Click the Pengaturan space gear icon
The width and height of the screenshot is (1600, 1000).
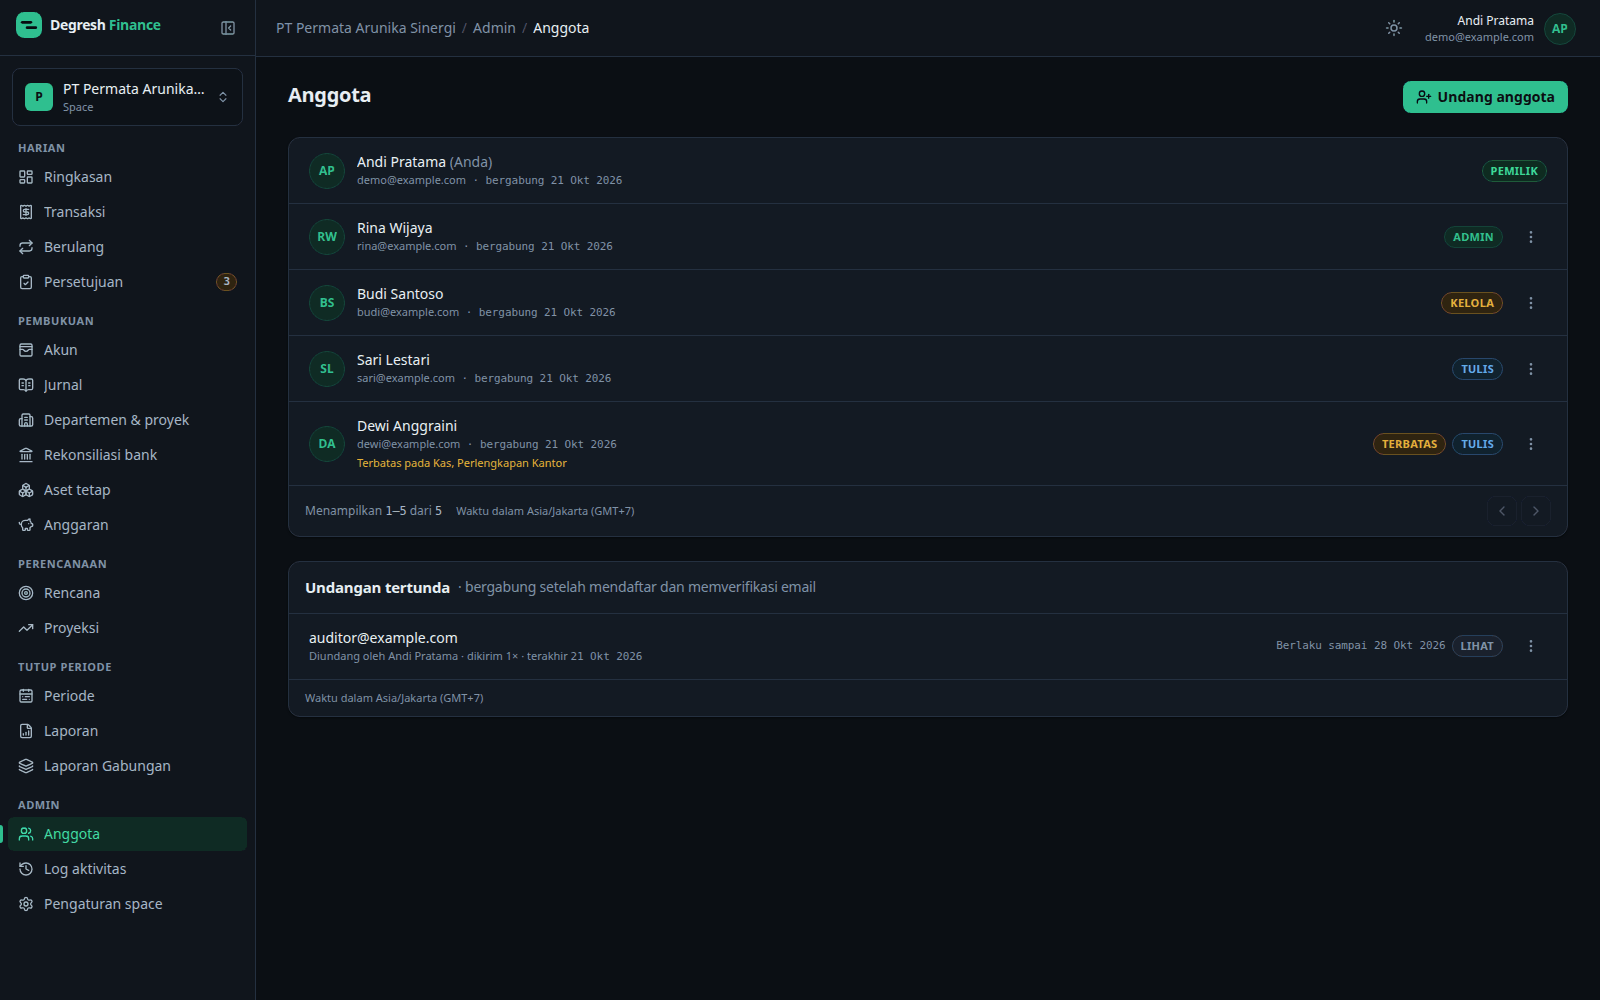point(26,904)
